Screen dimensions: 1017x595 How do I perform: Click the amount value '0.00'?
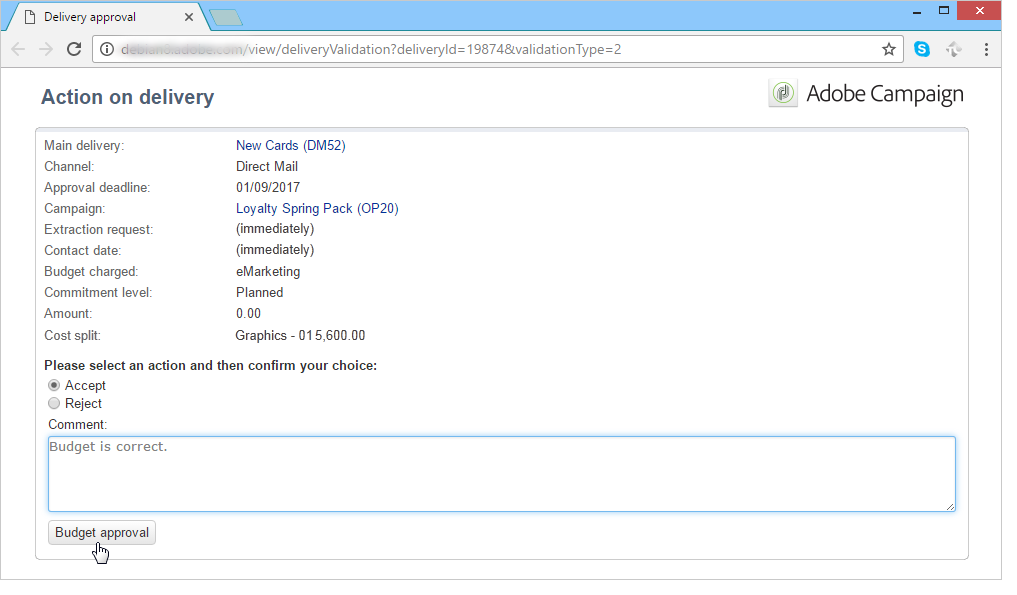(x=248, y=313)
